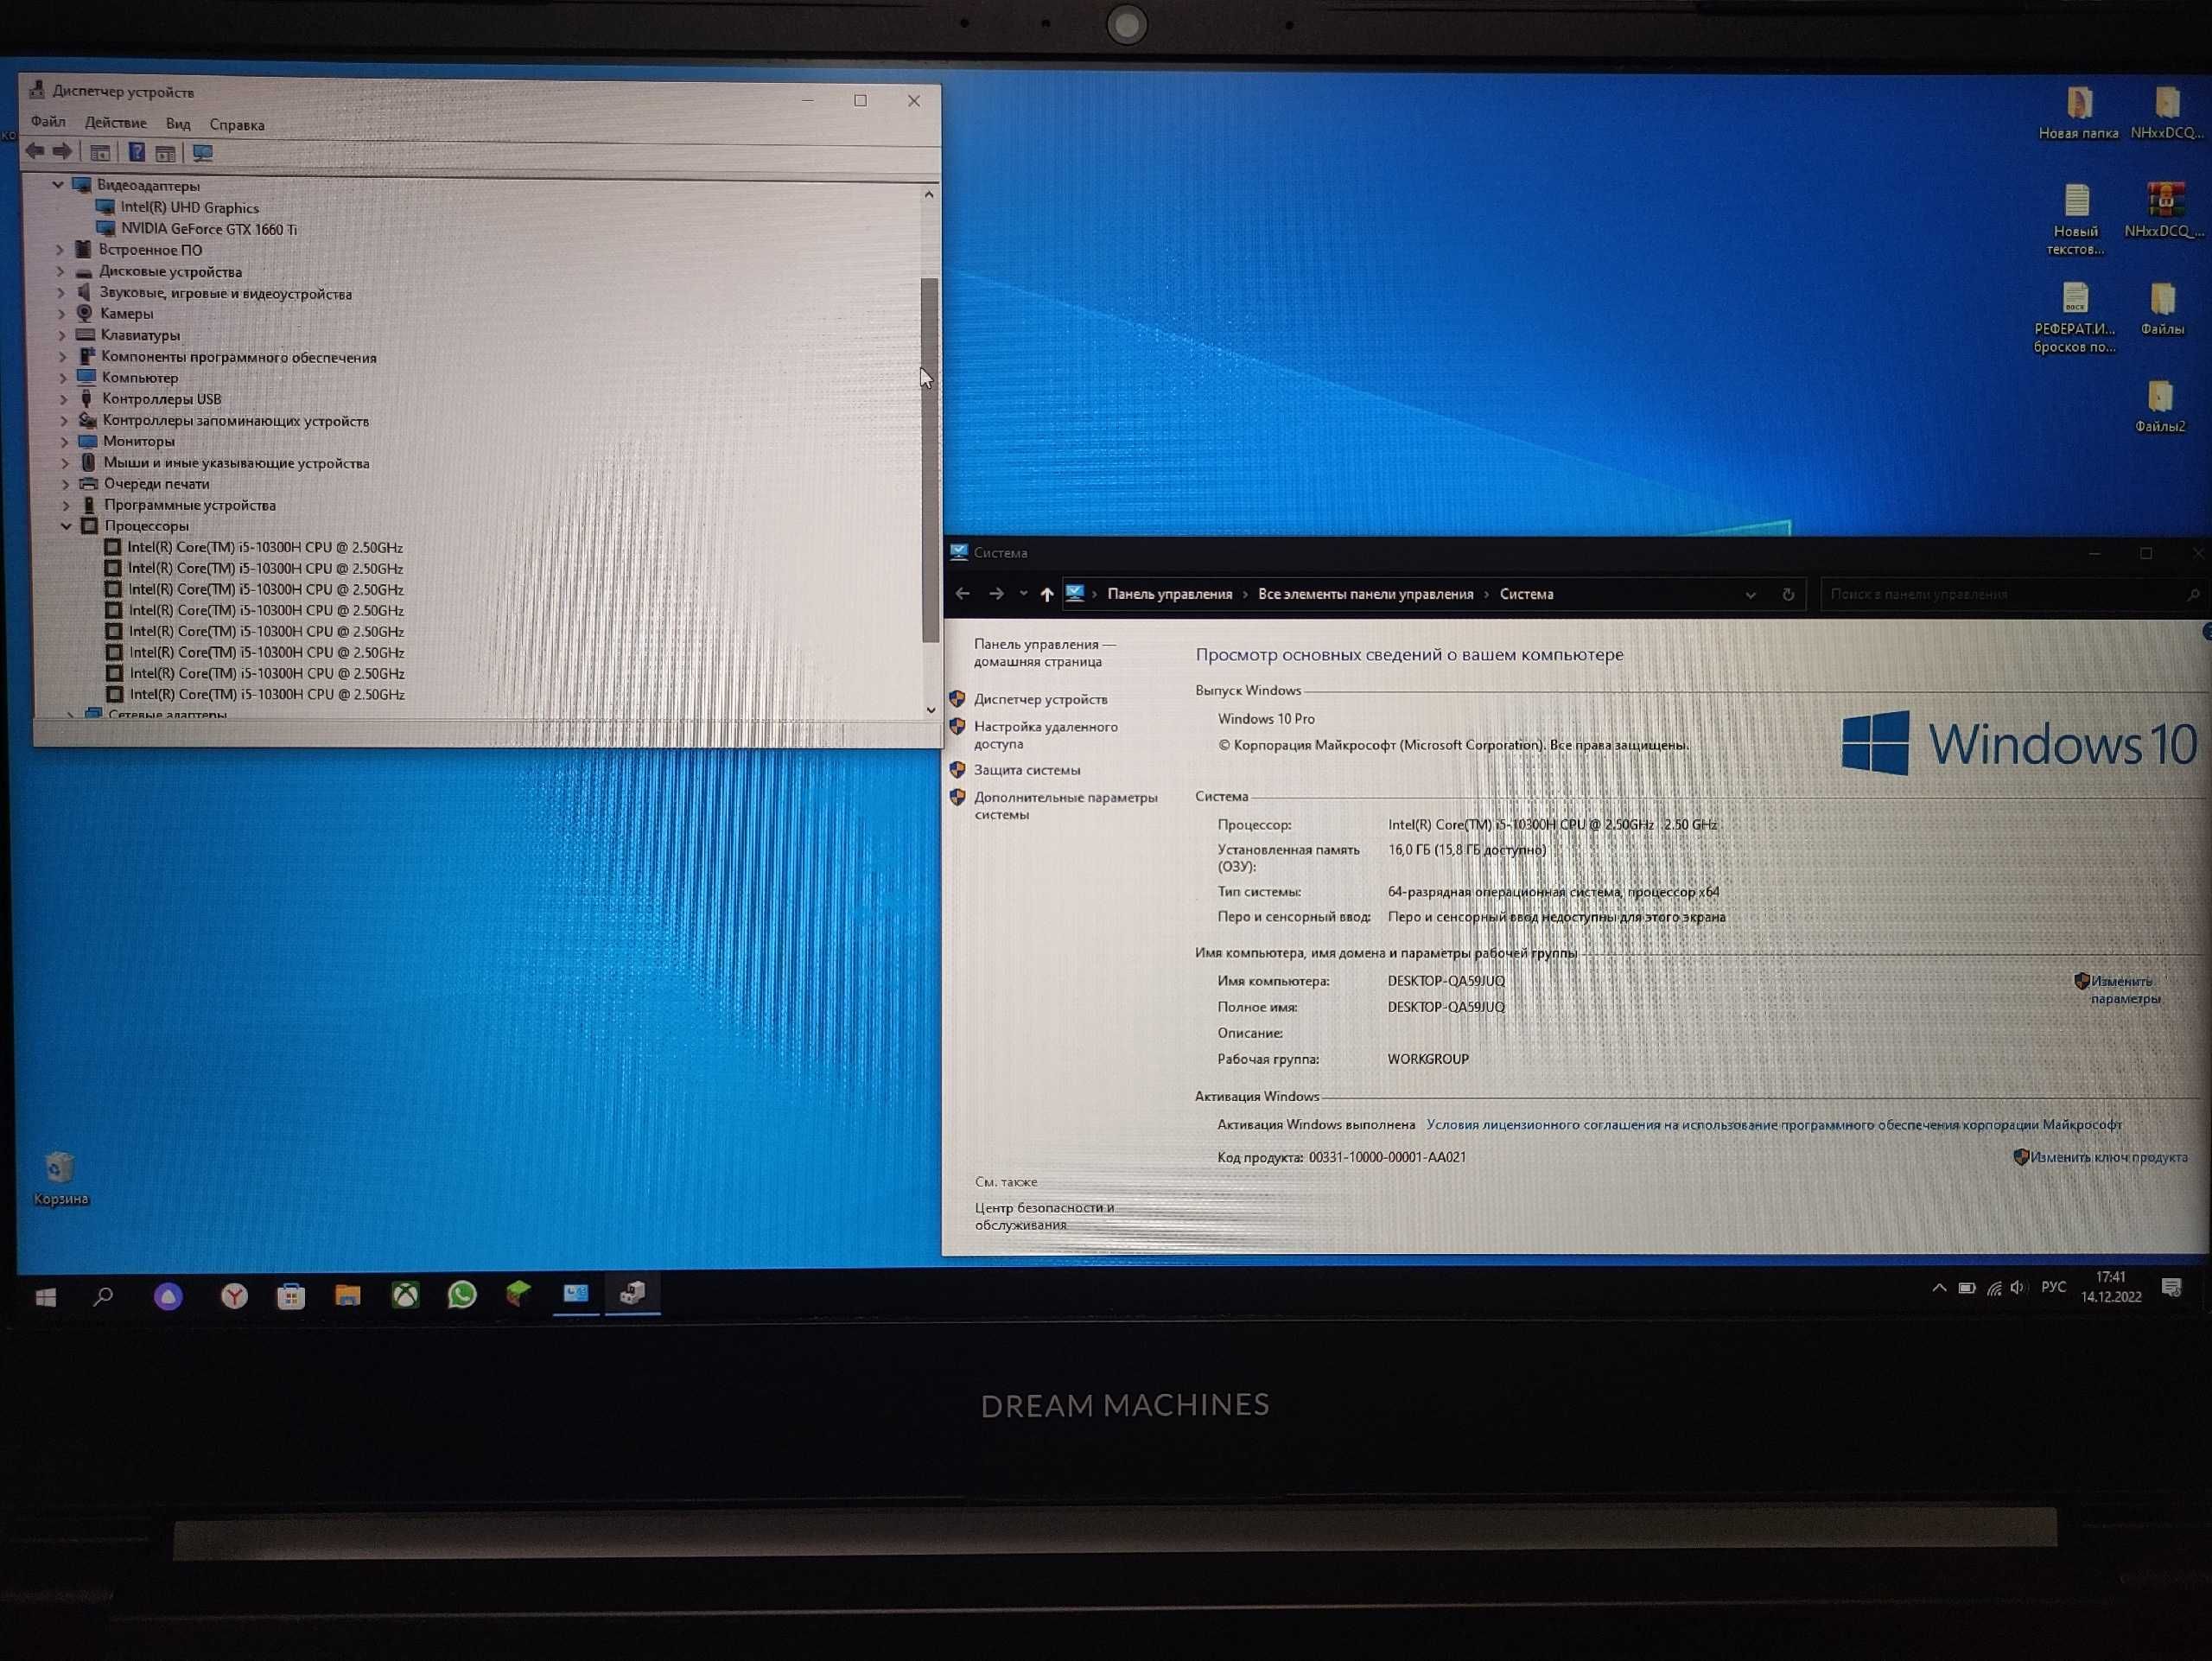Click Изменить ключ продукта link

pos(2108,1157)
